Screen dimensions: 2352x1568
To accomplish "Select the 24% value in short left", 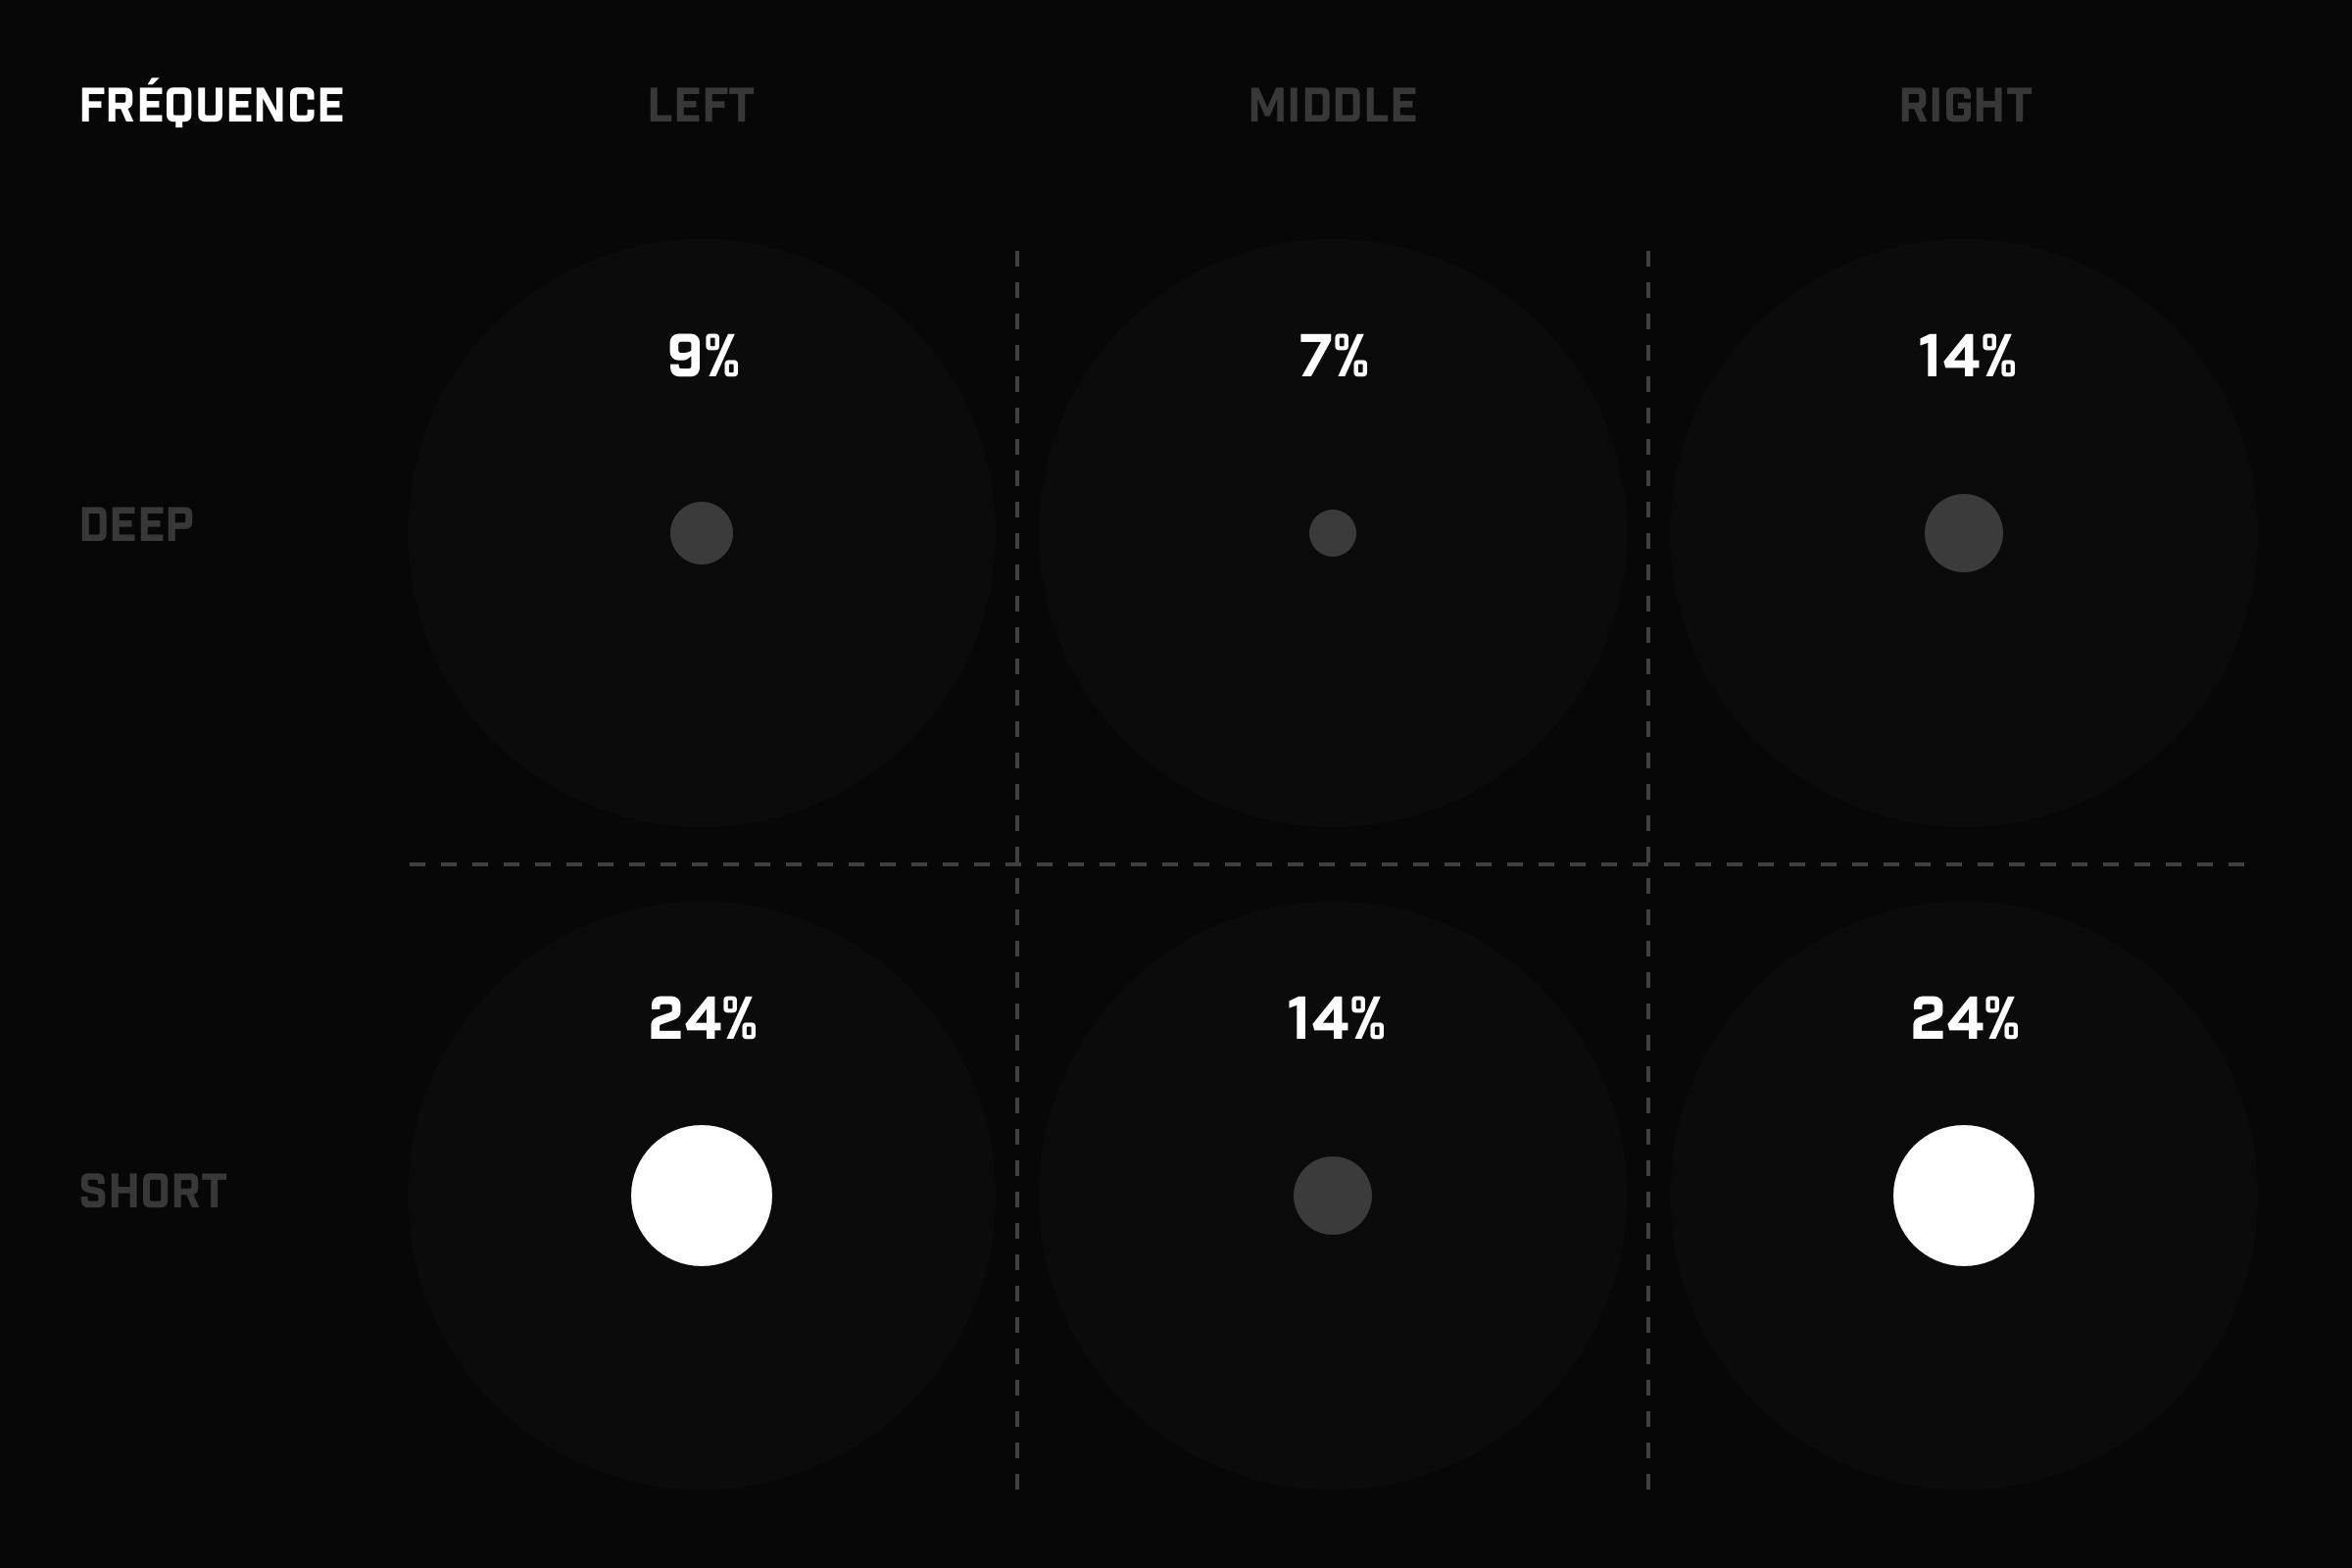I will pyautogui.click(x=703, y=1019).
